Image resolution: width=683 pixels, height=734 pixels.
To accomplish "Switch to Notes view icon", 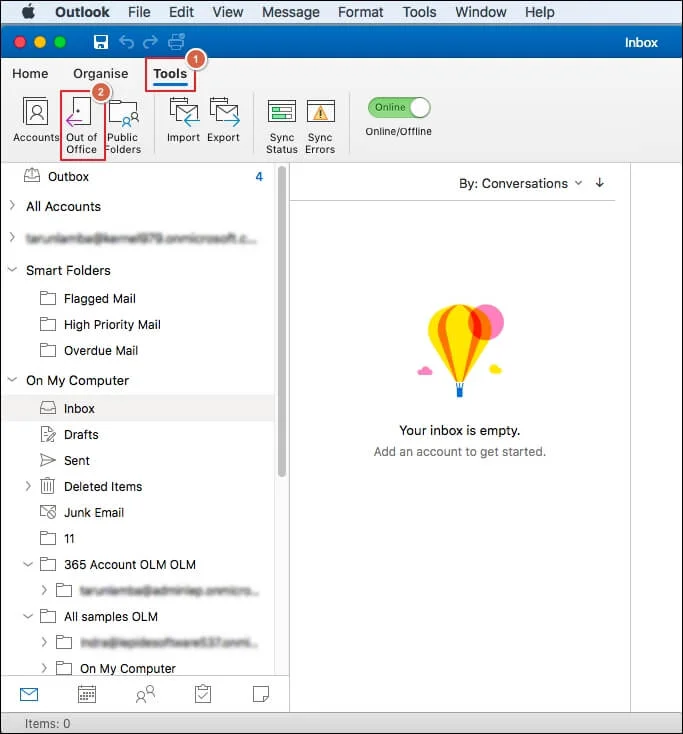I will click(261, 694).
